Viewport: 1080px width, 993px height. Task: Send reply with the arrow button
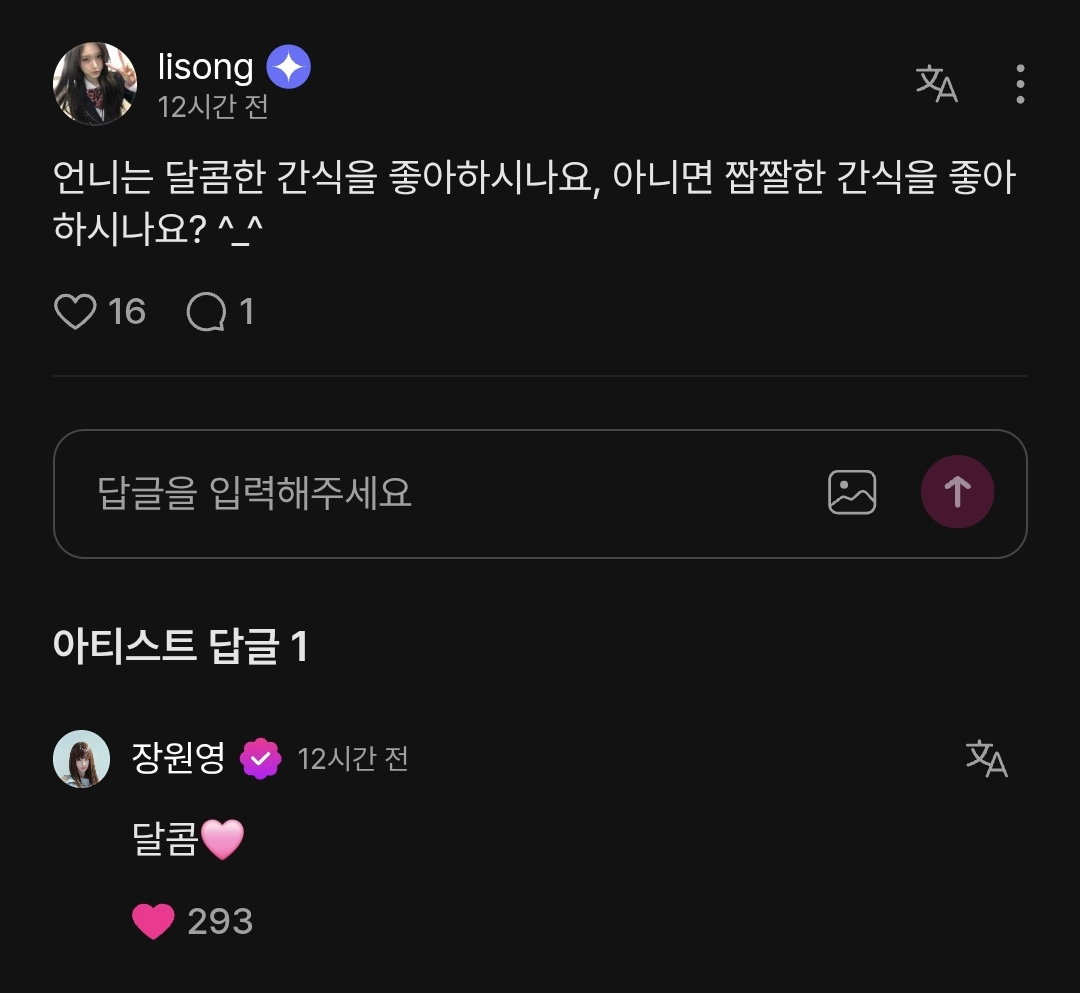(x=957, y=492)
